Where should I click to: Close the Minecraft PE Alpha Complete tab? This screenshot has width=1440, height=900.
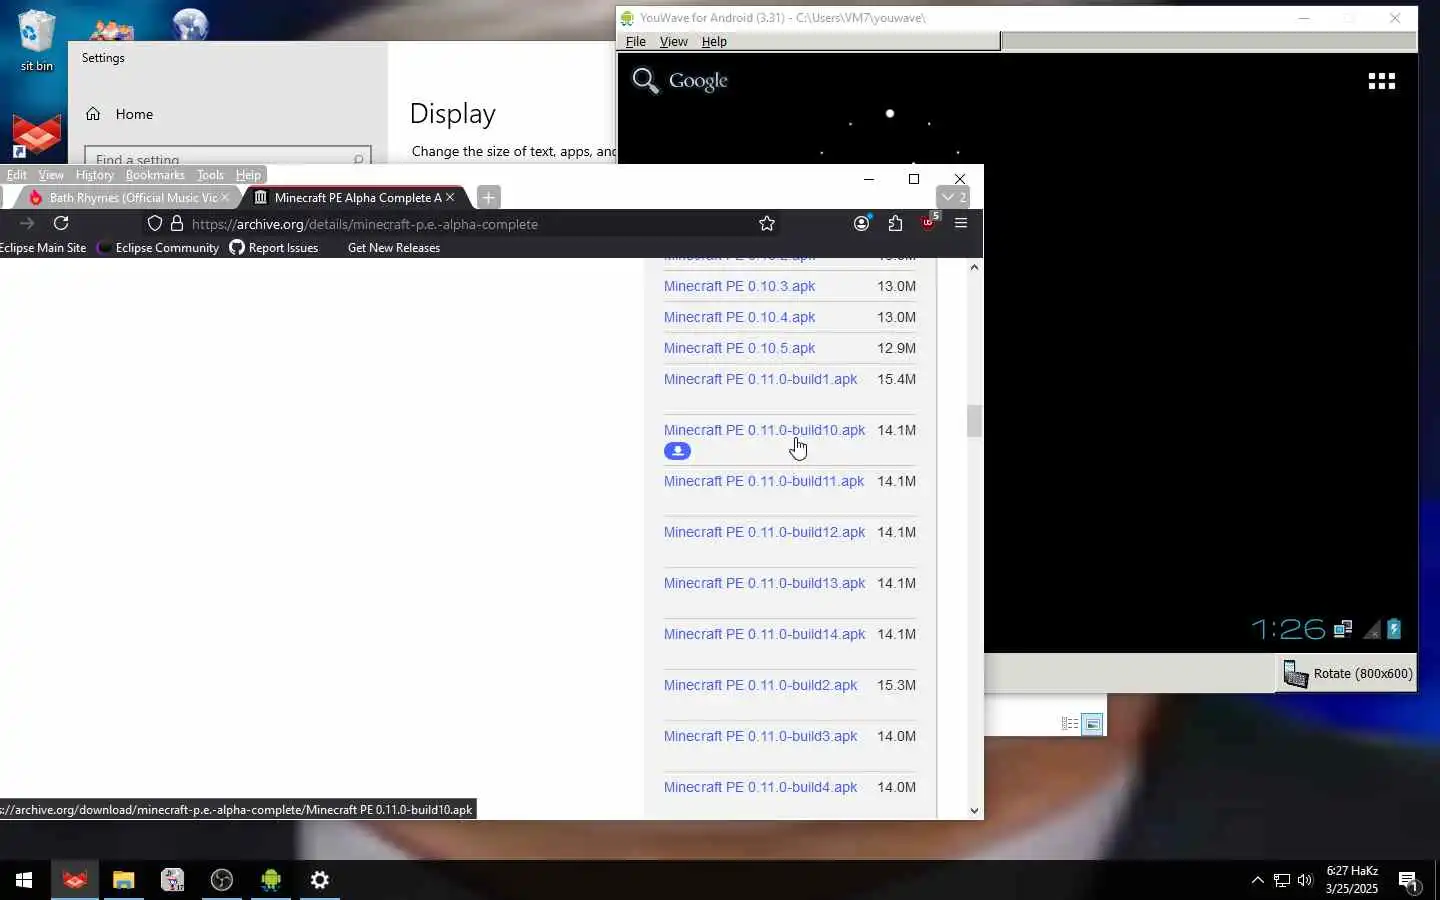(450, 197)
